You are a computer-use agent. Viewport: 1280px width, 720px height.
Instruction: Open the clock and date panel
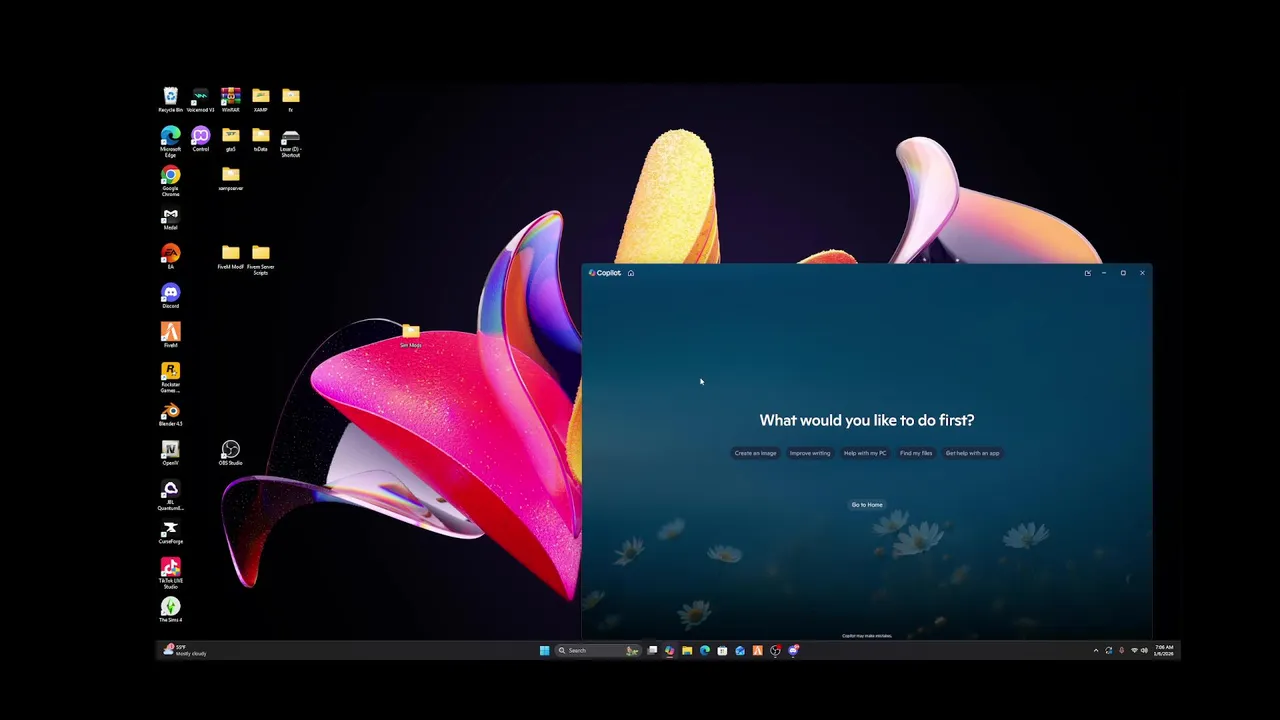[x=1164, y=650]
